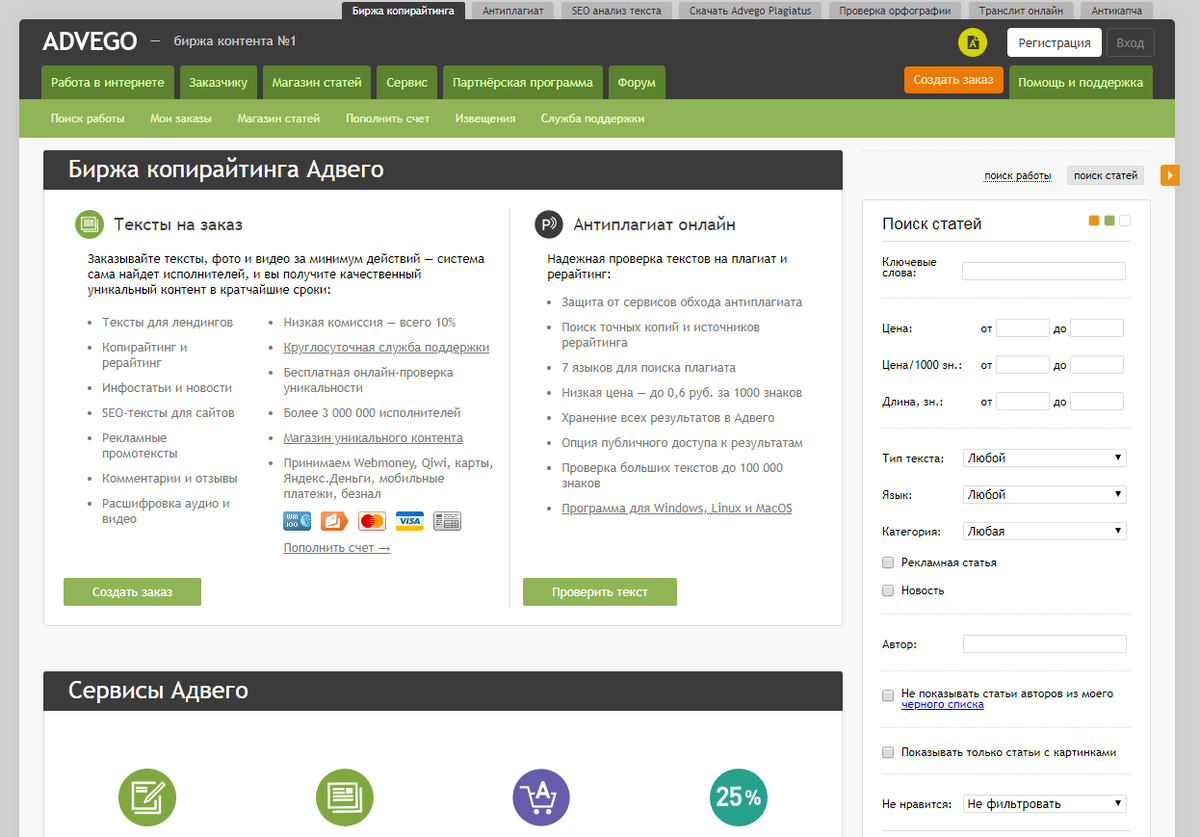The image size is (1200, 837).
Task: Open the 'Форум' menu
Action: coord(636,82)
